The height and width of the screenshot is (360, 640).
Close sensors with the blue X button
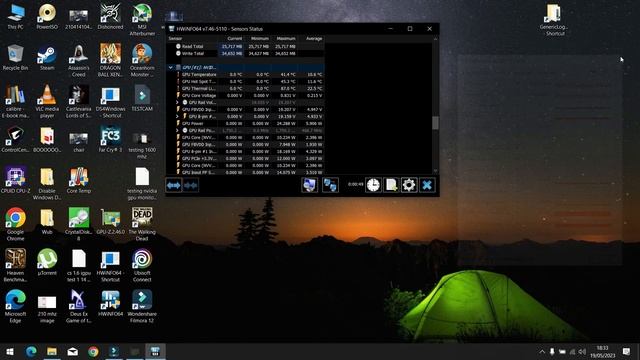click(427, 185)
